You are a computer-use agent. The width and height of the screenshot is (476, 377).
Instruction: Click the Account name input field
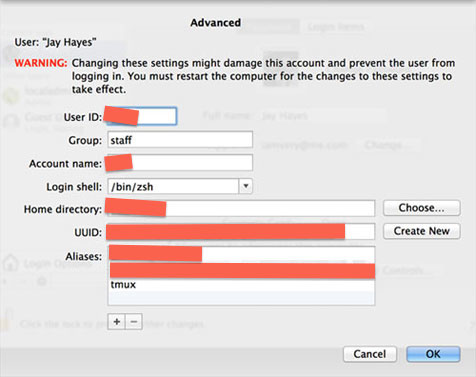click(180, 163)
